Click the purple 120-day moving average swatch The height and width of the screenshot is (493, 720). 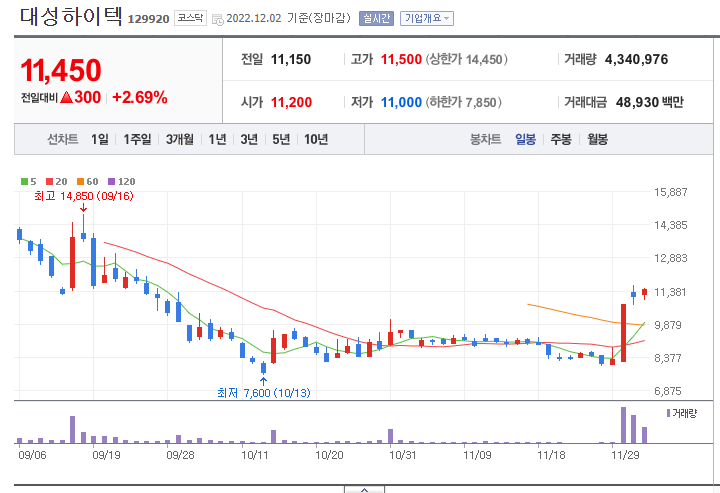(111, 182)
